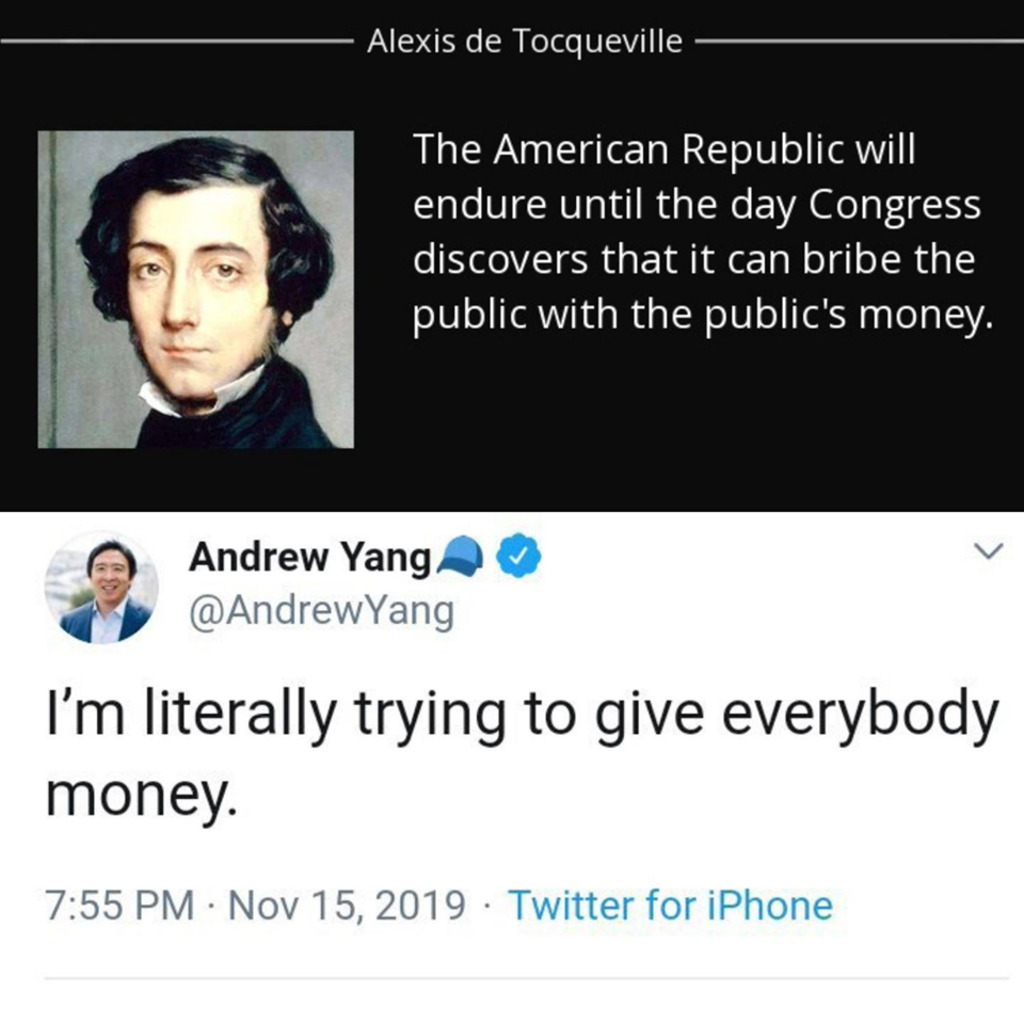The height and width of the screenshot is (1024, 1024).
Task: Click the Nov 15, 2019 date
Action: [347, 906]
